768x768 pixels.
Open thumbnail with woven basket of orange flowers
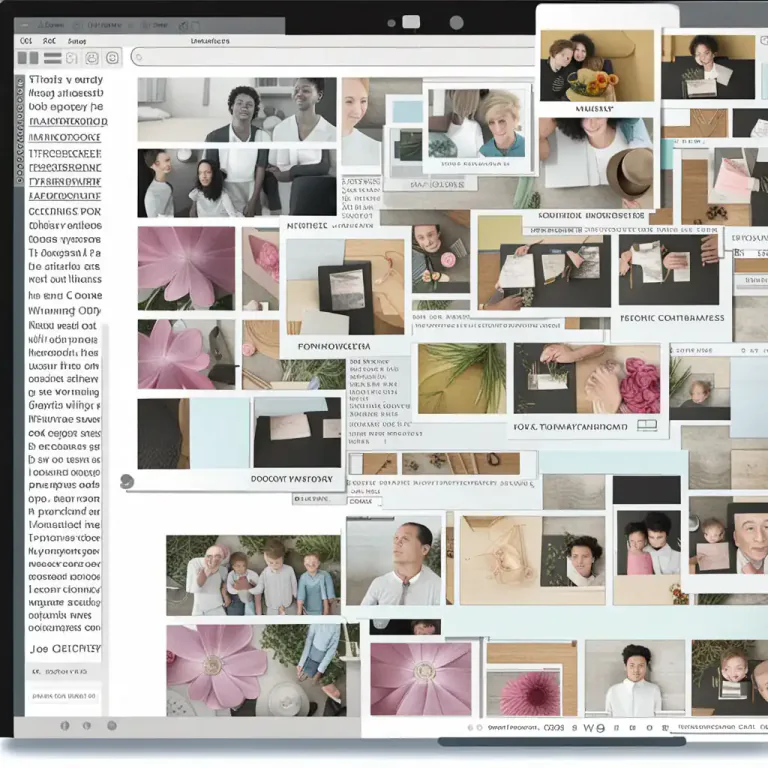pyautogui.click(x=597, y=66)
